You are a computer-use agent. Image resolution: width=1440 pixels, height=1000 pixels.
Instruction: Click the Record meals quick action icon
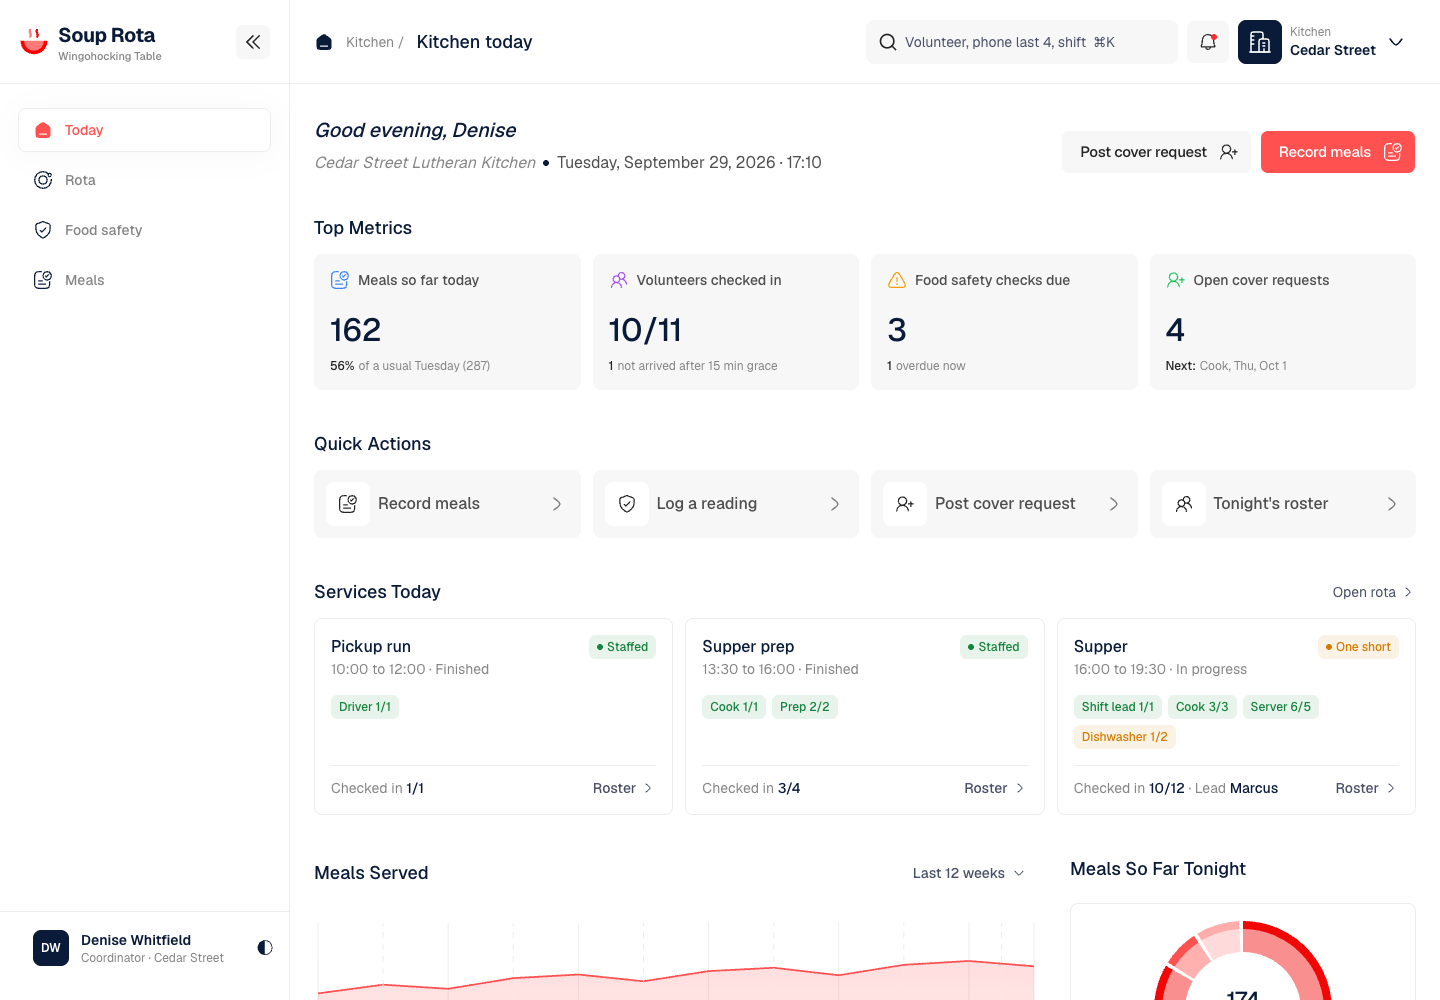[x=348, y=504]
